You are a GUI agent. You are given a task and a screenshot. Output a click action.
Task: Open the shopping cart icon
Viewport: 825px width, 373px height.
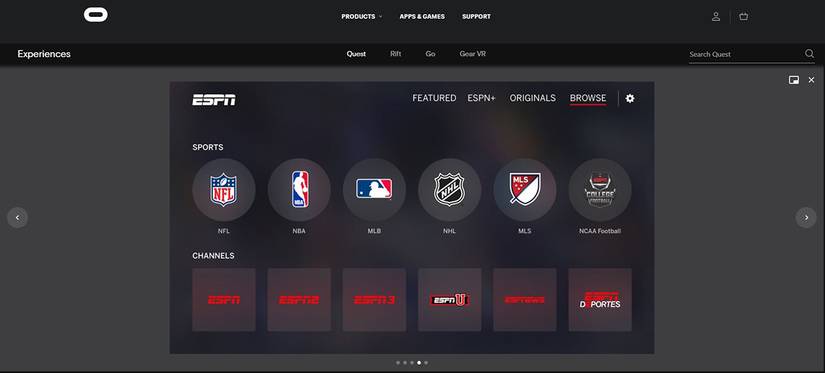743,17
